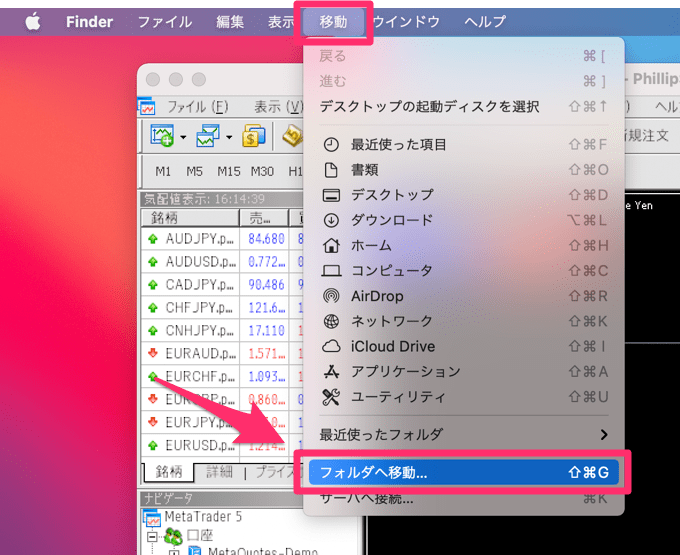Screen dimensions: 680x555
Task: Click the document icon beside 書類
Action: pyautogui.click(x=331, y=170)
